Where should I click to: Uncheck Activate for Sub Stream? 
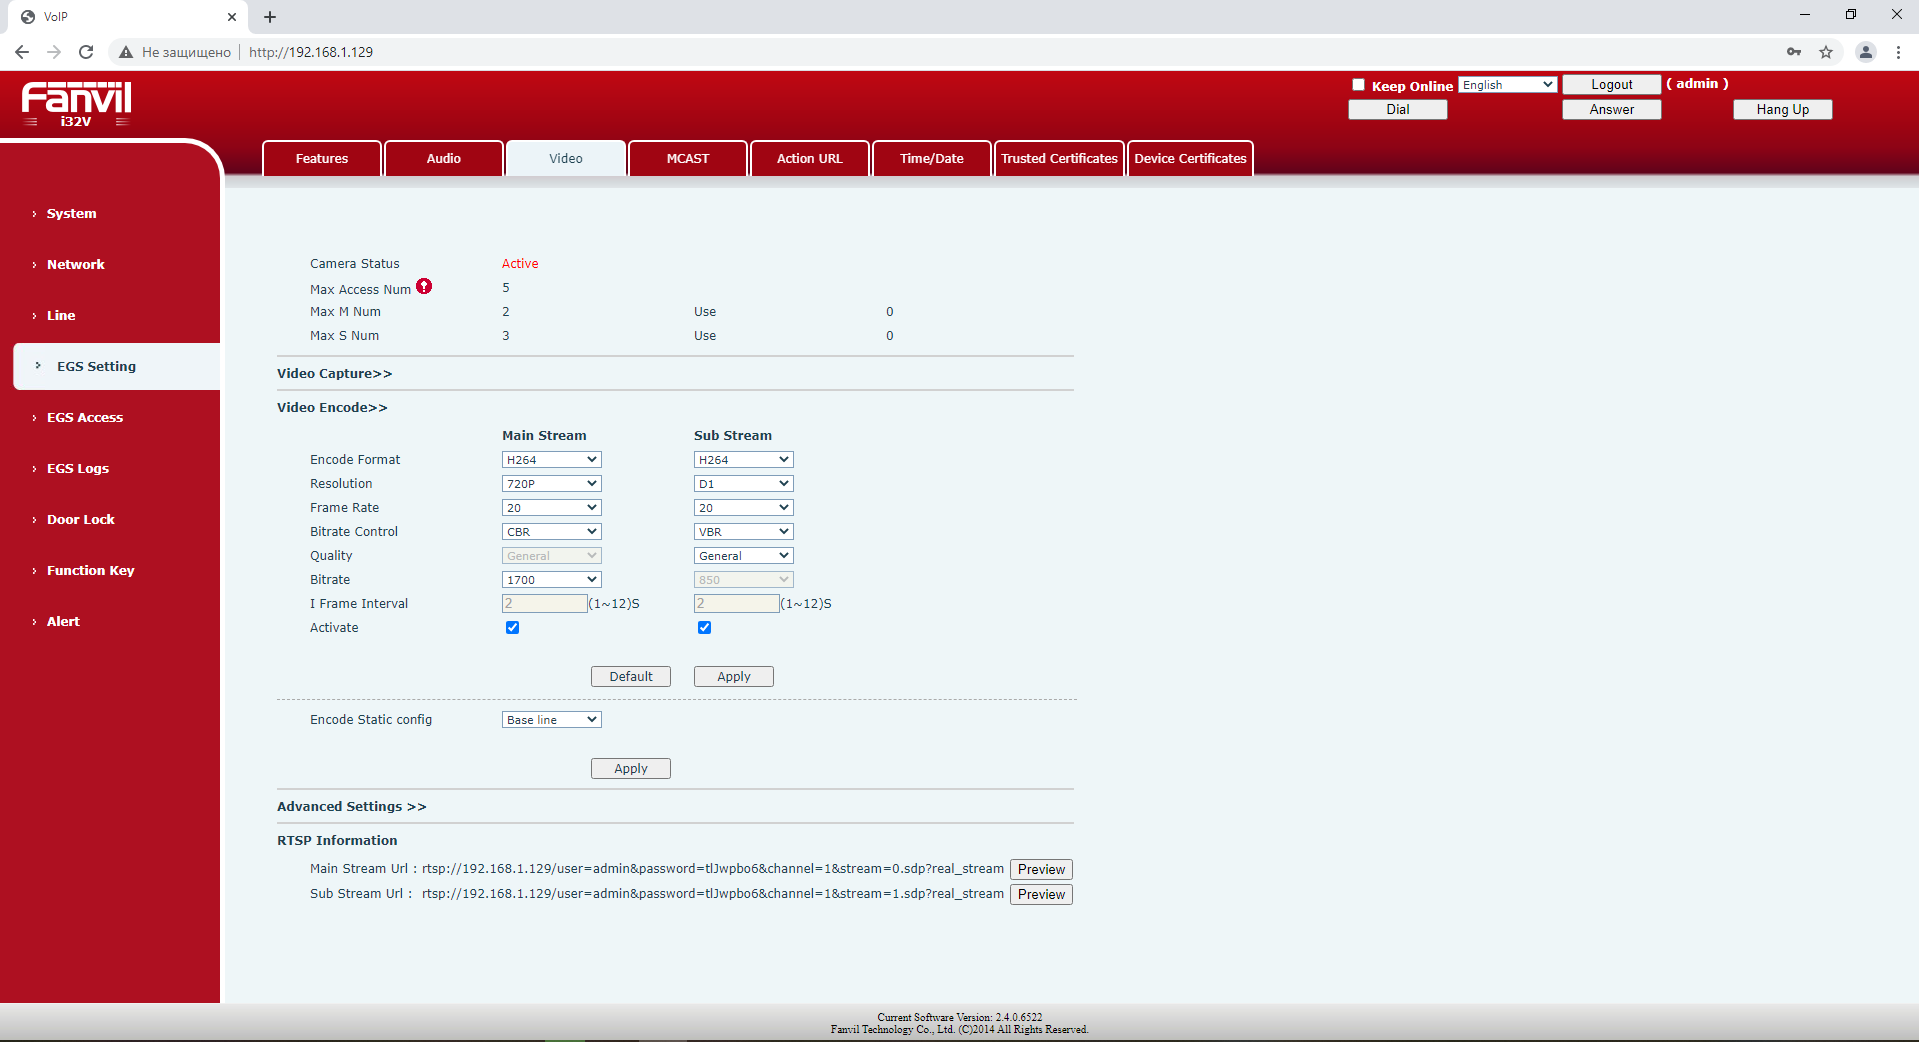pos(704,628)
